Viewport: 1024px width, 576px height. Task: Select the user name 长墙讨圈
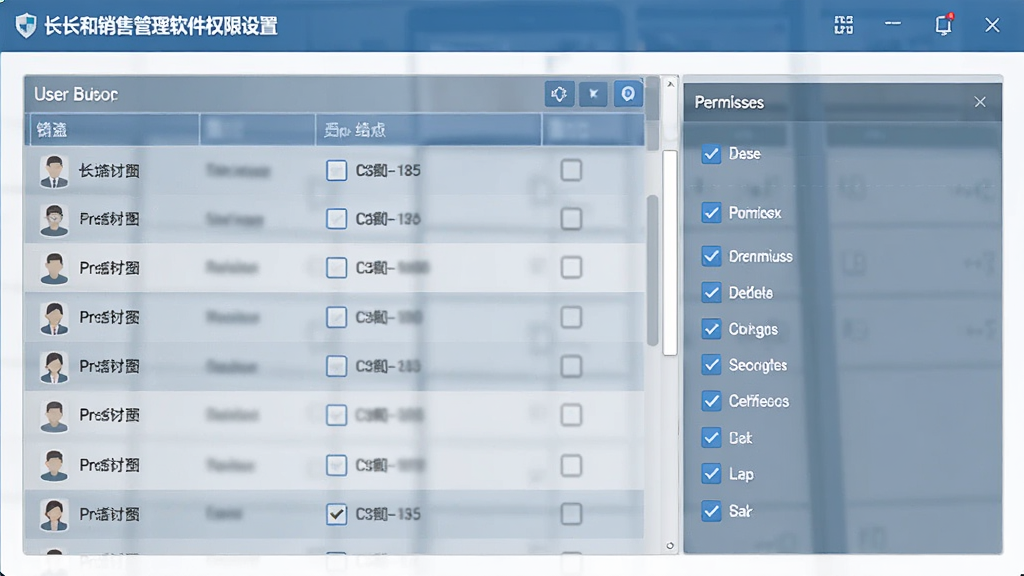(109, 171)
